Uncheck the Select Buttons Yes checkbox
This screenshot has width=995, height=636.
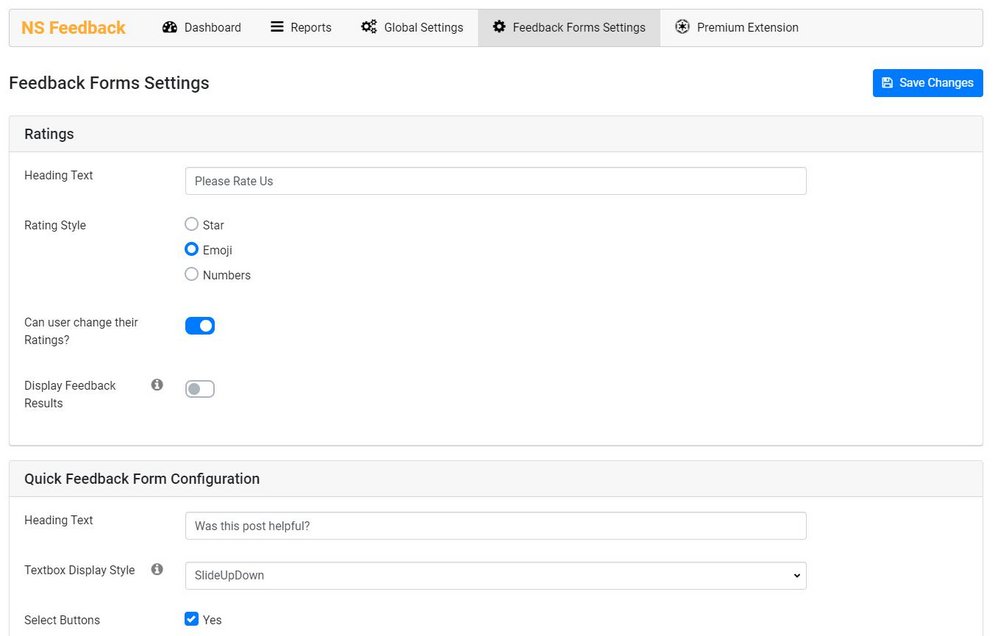[x=191, y=619]
